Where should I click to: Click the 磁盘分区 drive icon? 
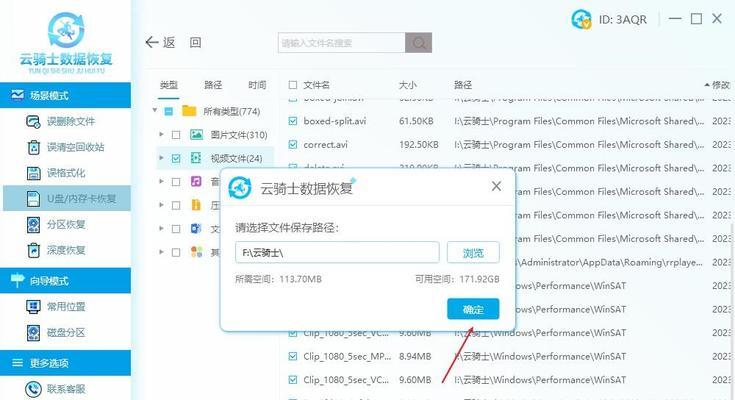click(x=33, y=332)
